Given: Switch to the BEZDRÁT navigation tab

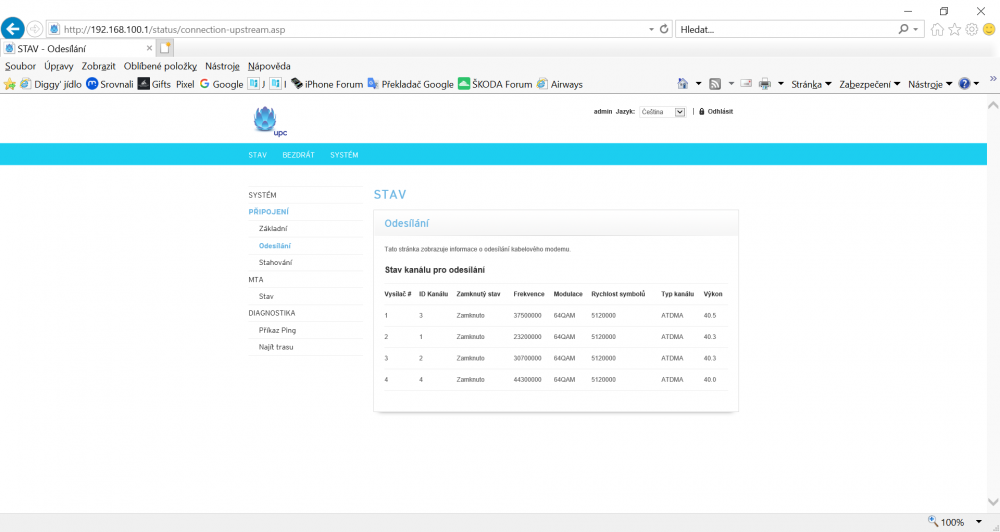Looking at the screenshot, I should click(298, 155).
